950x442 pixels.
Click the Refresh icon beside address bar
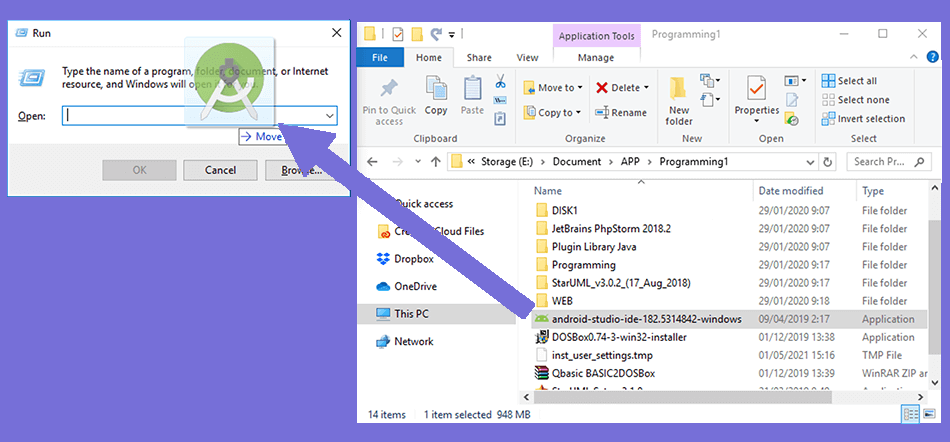pos(827,161)
